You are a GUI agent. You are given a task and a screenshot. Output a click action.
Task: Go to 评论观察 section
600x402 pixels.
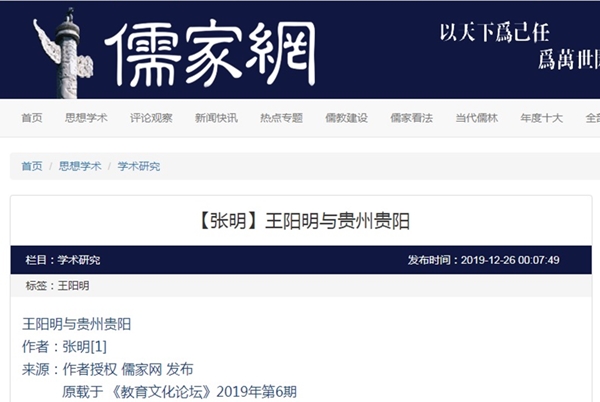pos(151,118)
